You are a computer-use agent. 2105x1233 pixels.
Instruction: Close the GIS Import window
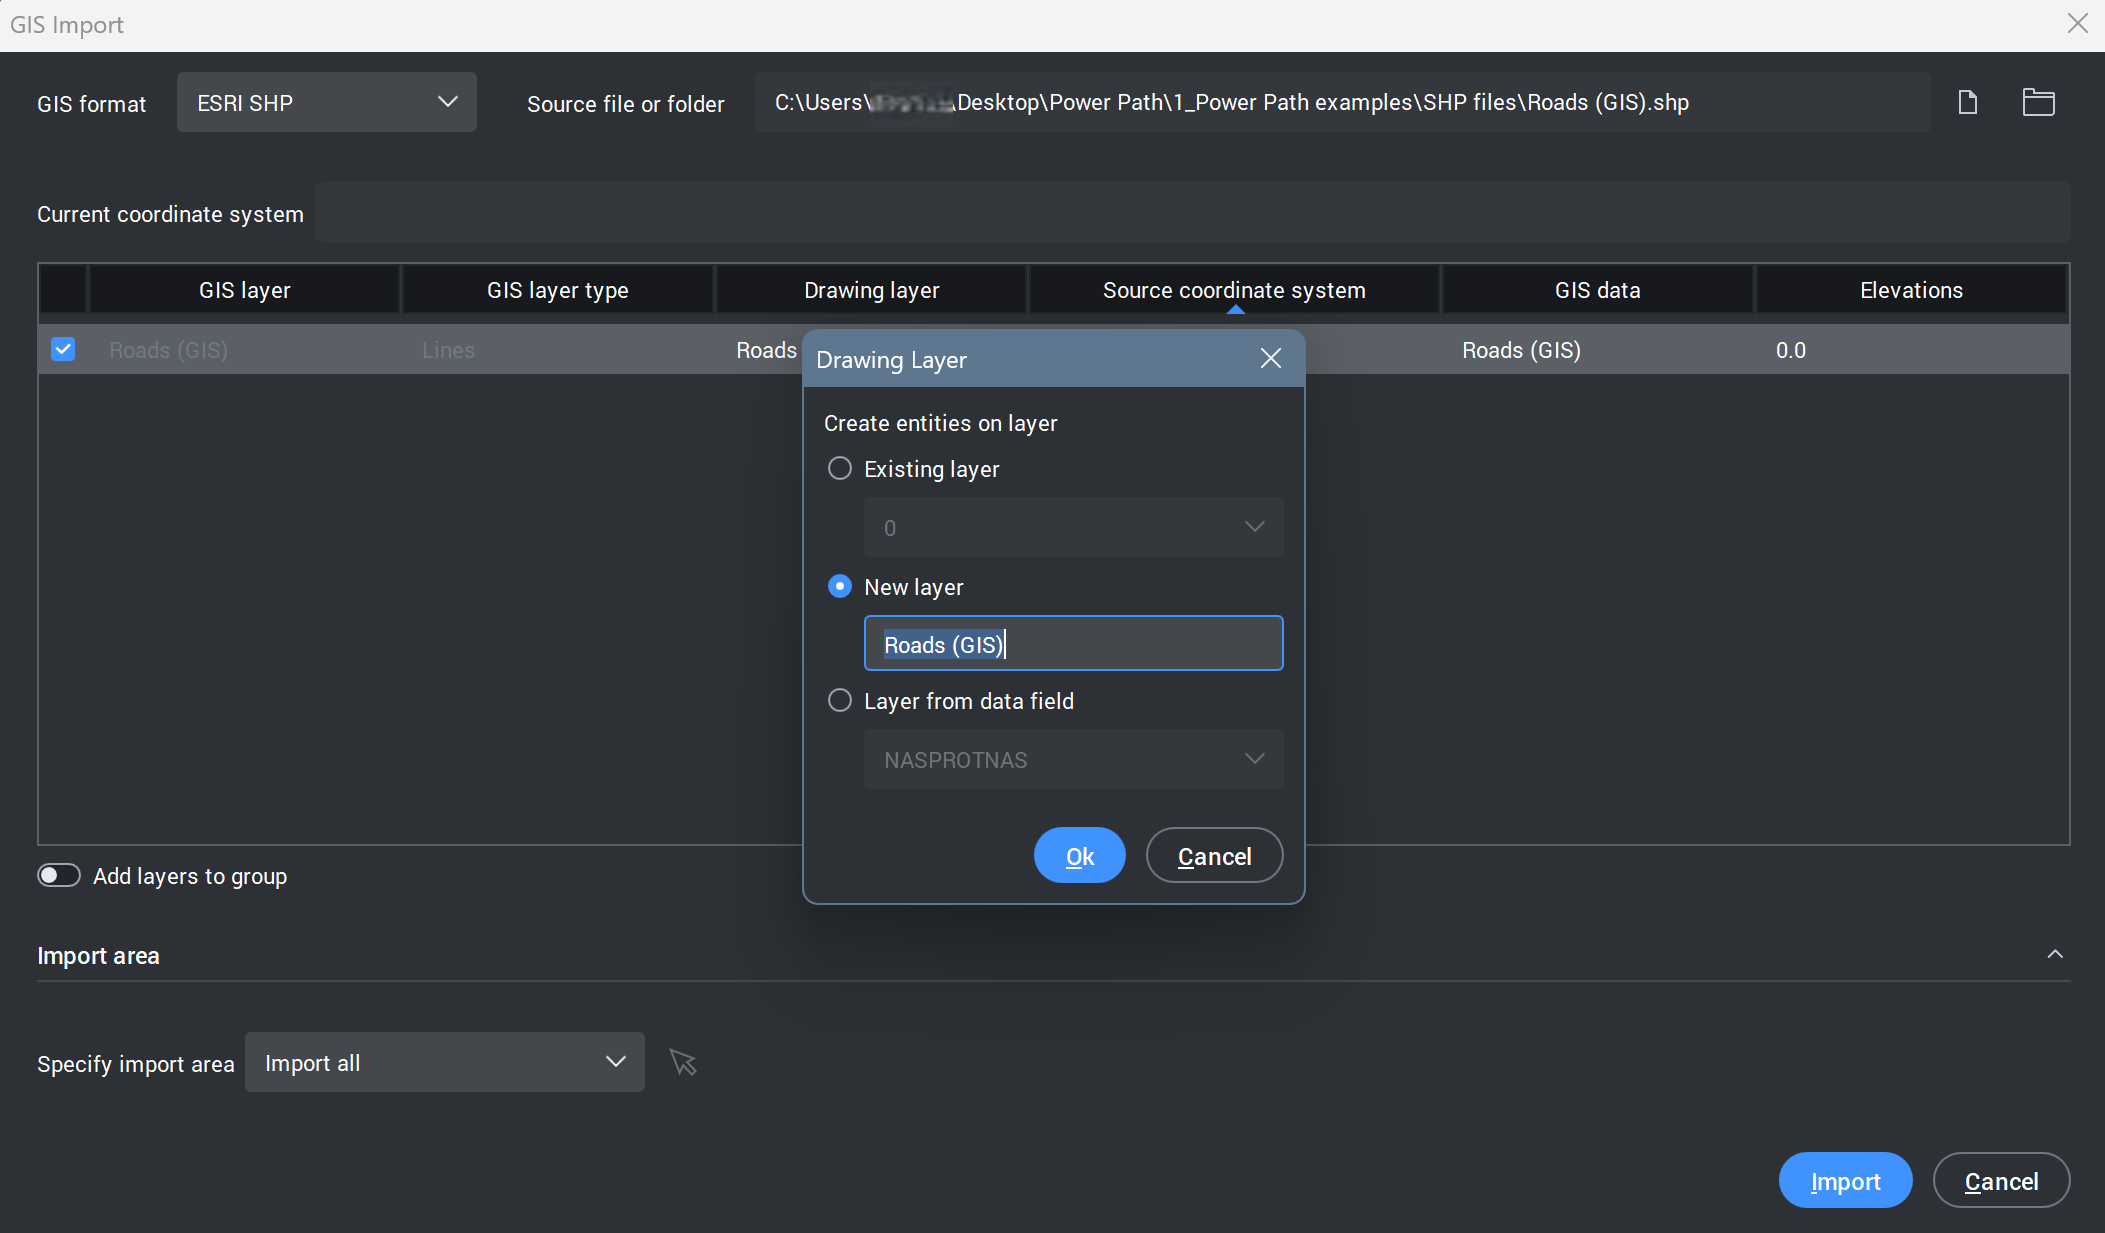click(x=2077, y=24)
